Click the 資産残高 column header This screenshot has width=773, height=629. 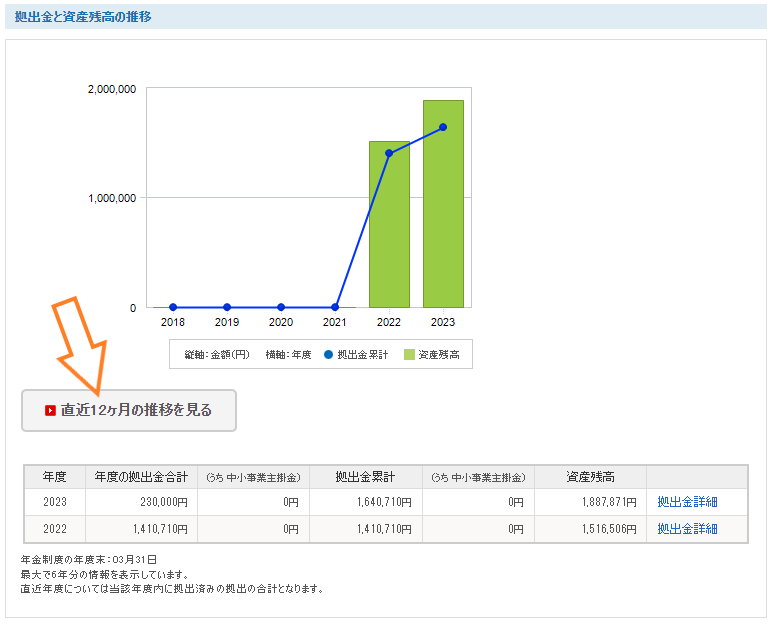click(x=591, y=477)
